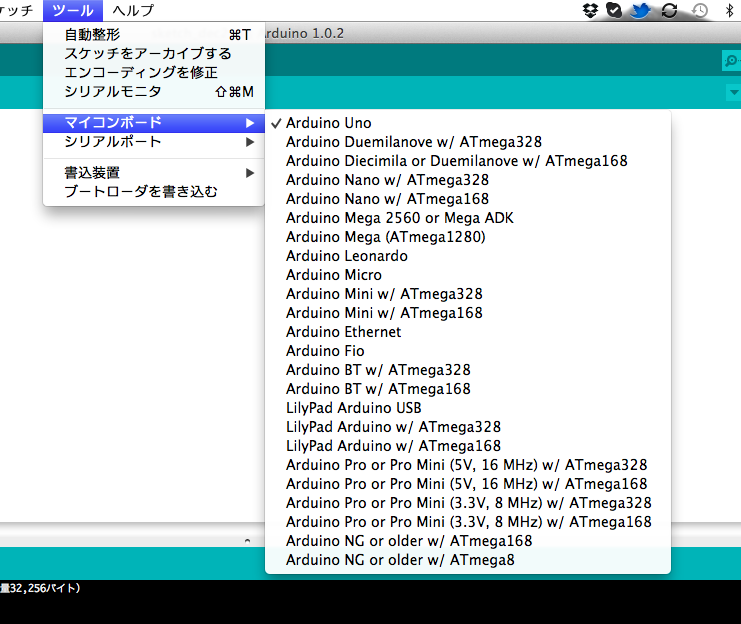The width and height of the screenshot is (741, 624).
Task: Select Arduino Nano w/ ATmega168
Action: [x=468, y=199]
